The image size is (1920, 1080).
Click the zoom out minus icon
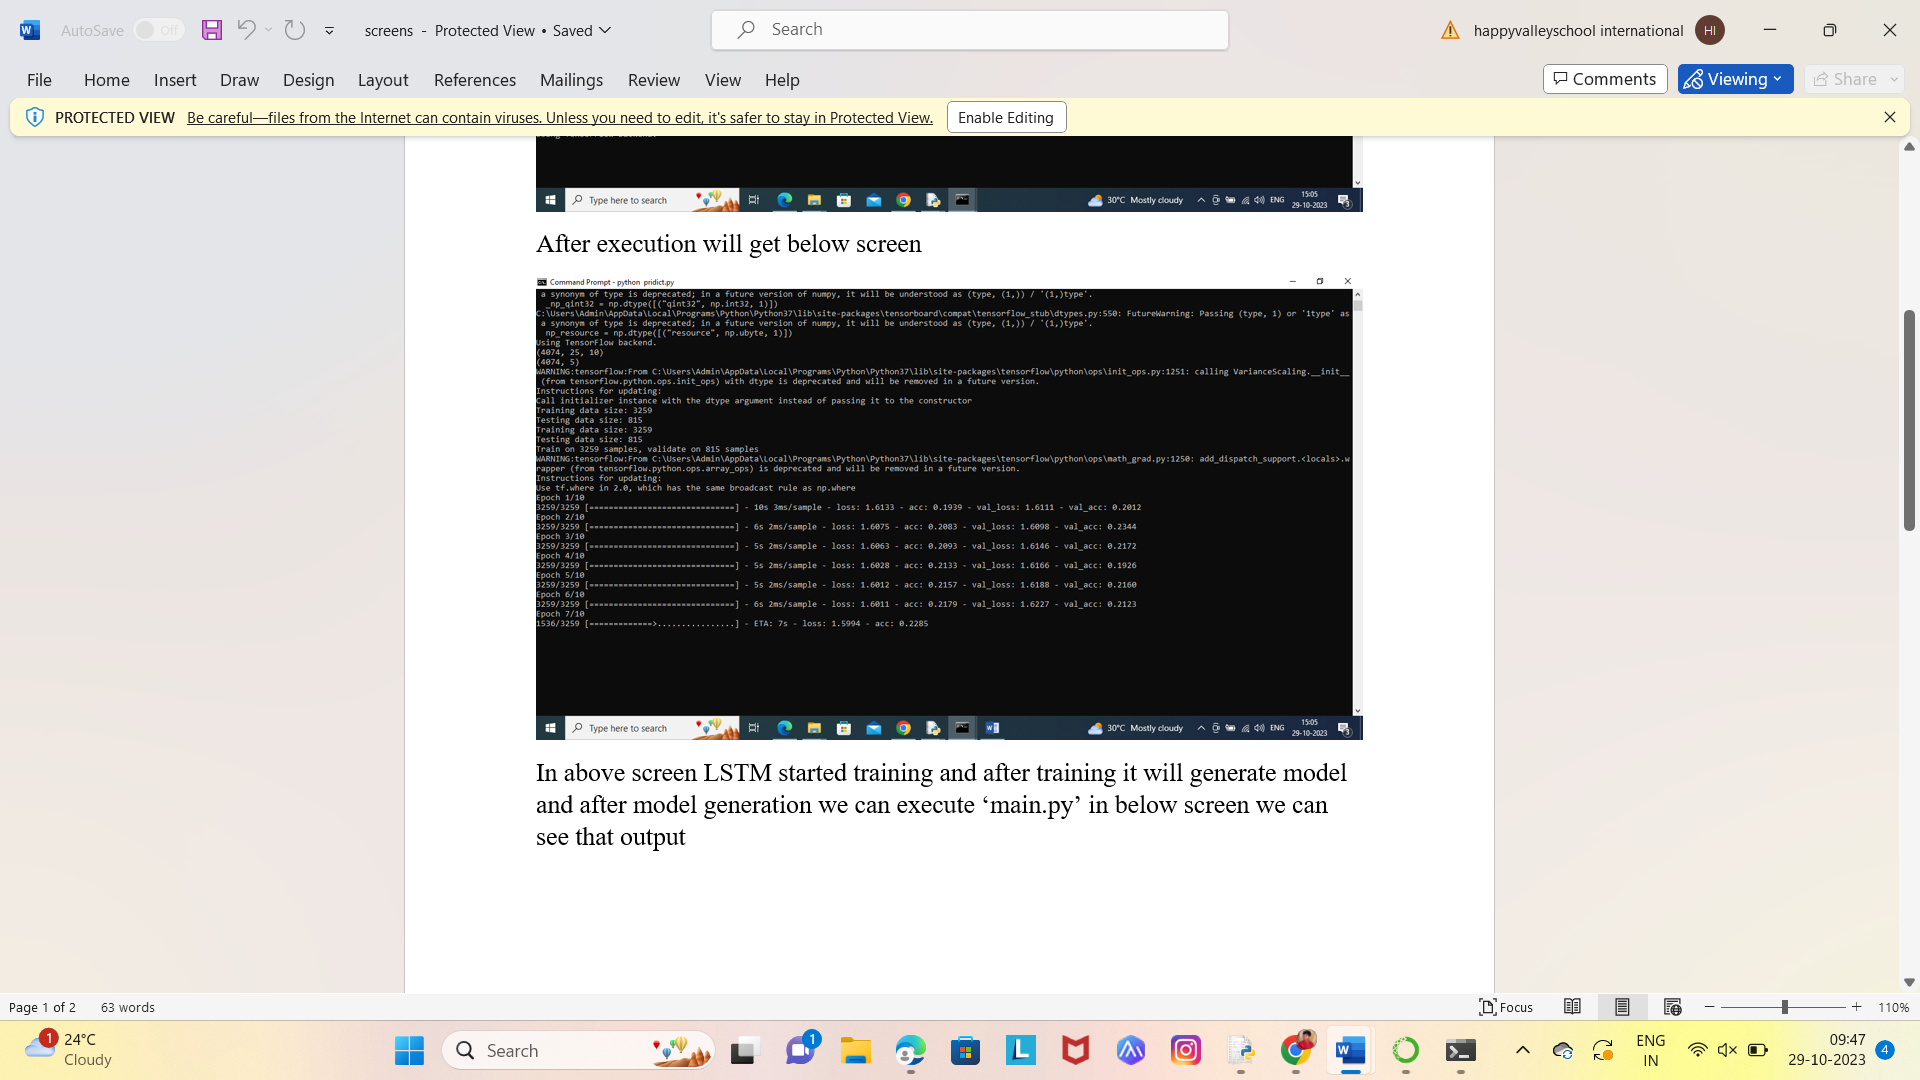[1710, 1007]
